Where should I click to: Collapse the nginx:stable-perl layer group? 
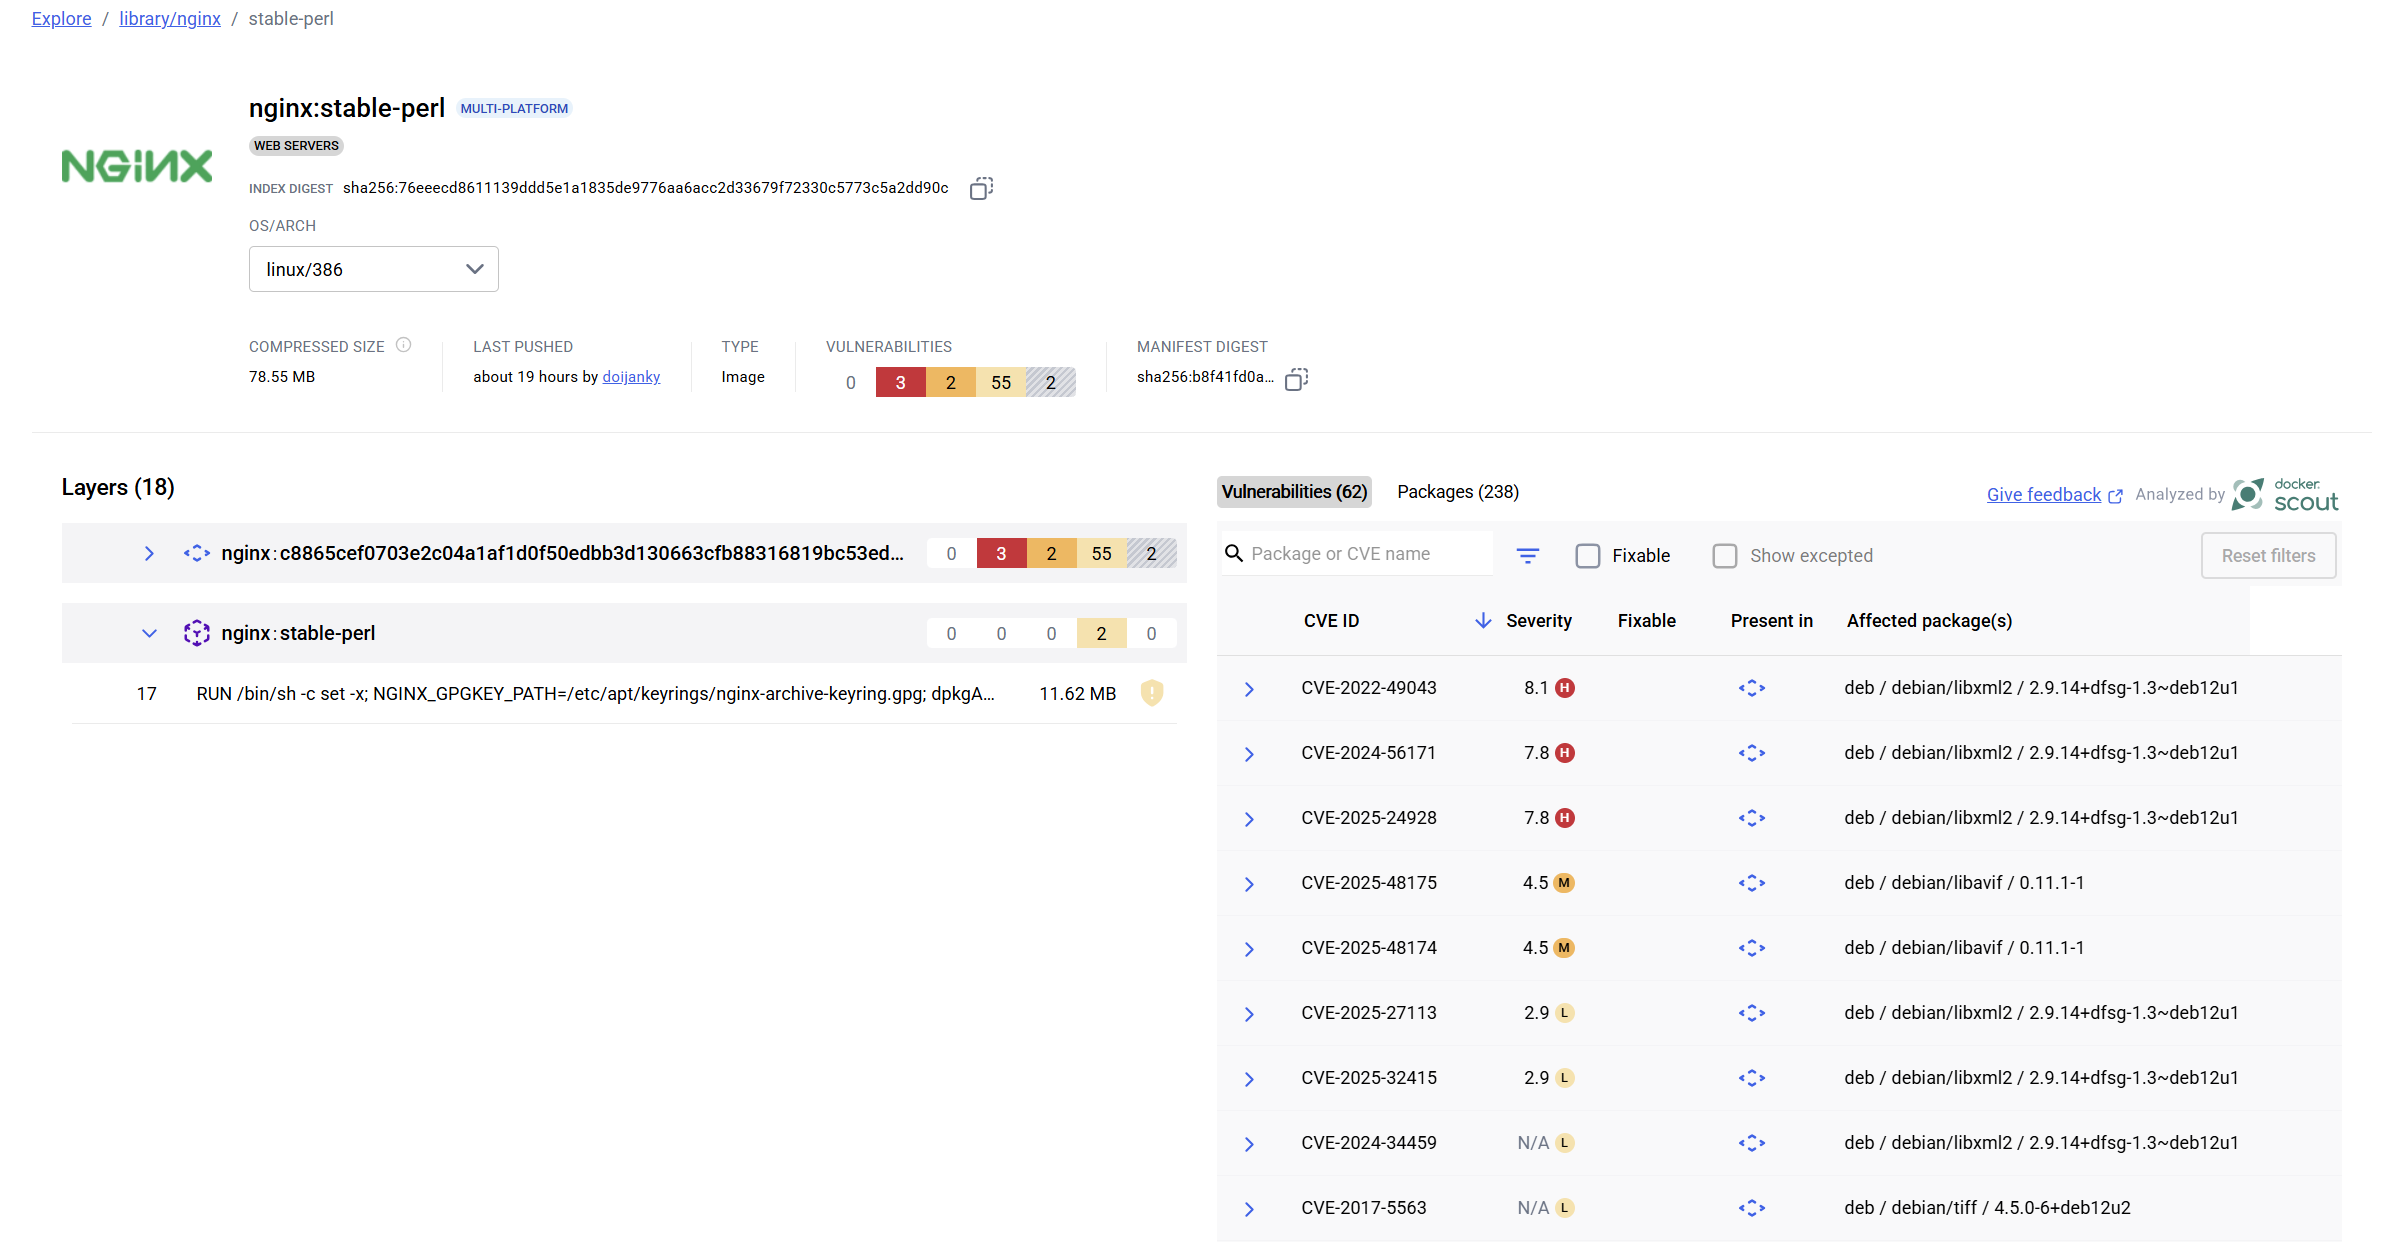149,633
